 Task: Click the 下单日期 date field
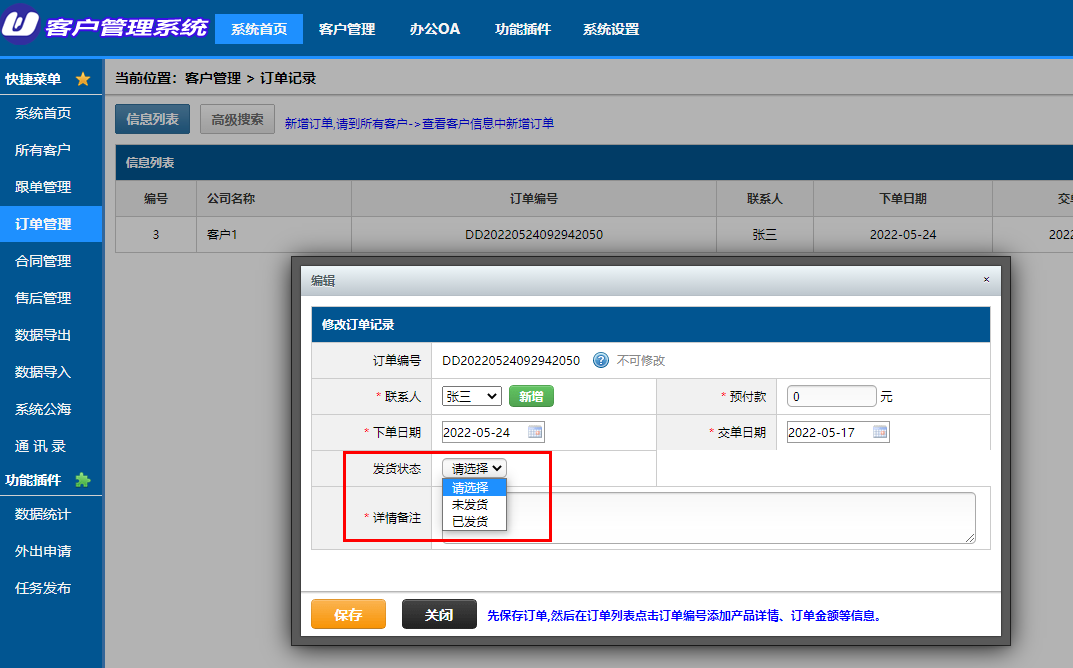point(493,432)
